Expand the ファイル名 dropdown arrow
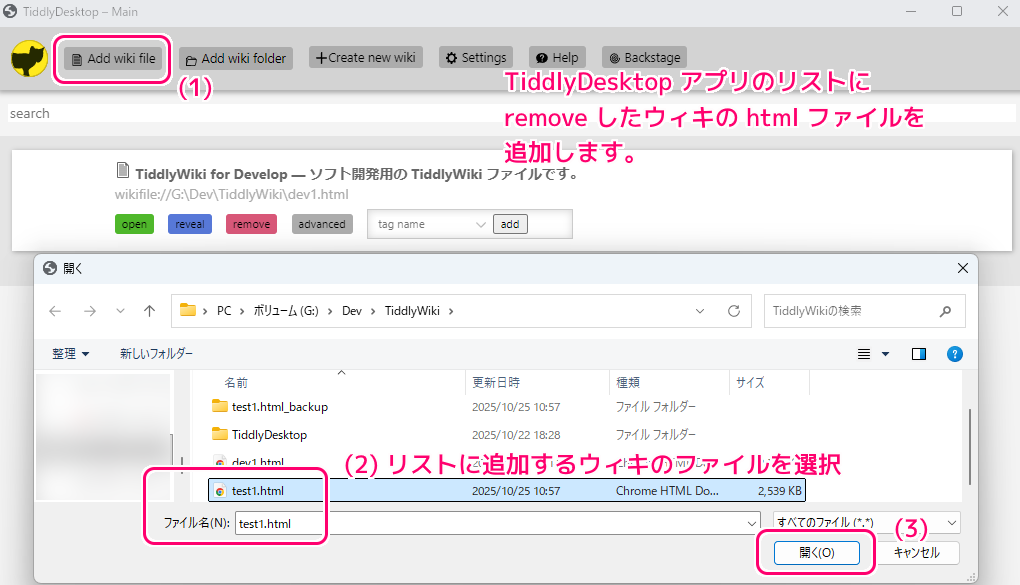The height and width of the screenshot is (585, 1020). click(751, 522)
